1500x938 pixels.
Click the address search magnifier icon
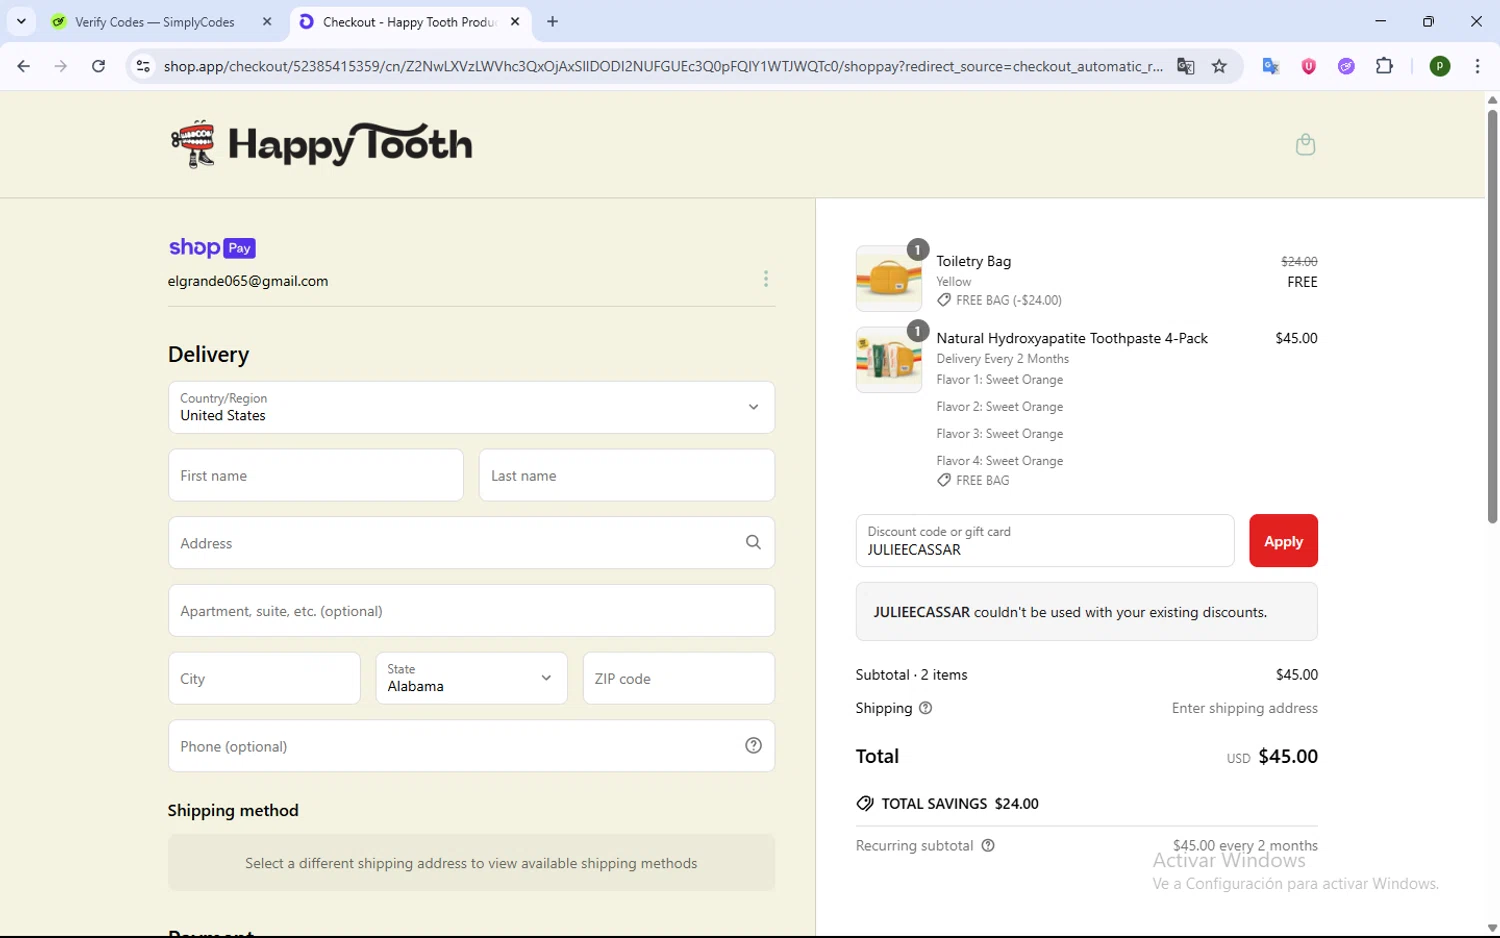(x=753, y=542)
